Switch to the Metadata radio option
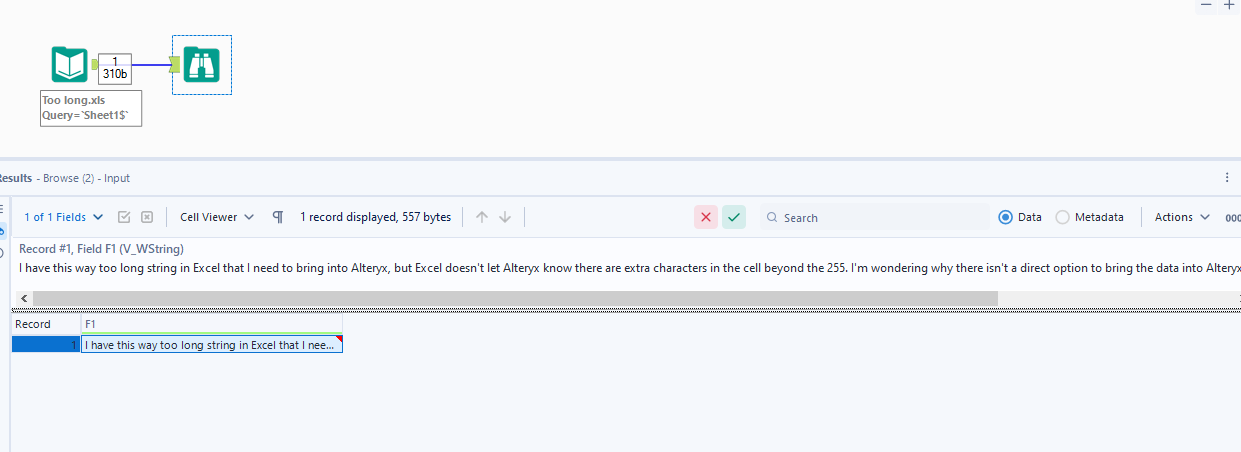 click(1063, 217)
